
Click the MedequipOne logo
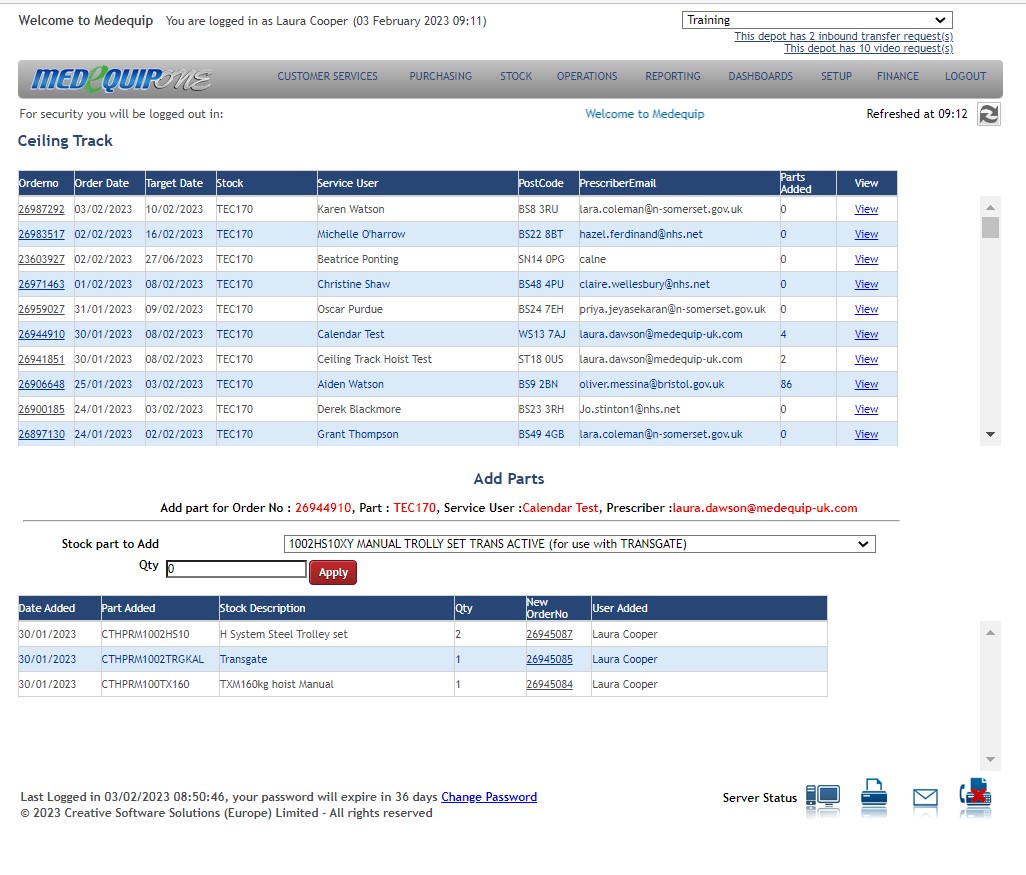(122, 79)
